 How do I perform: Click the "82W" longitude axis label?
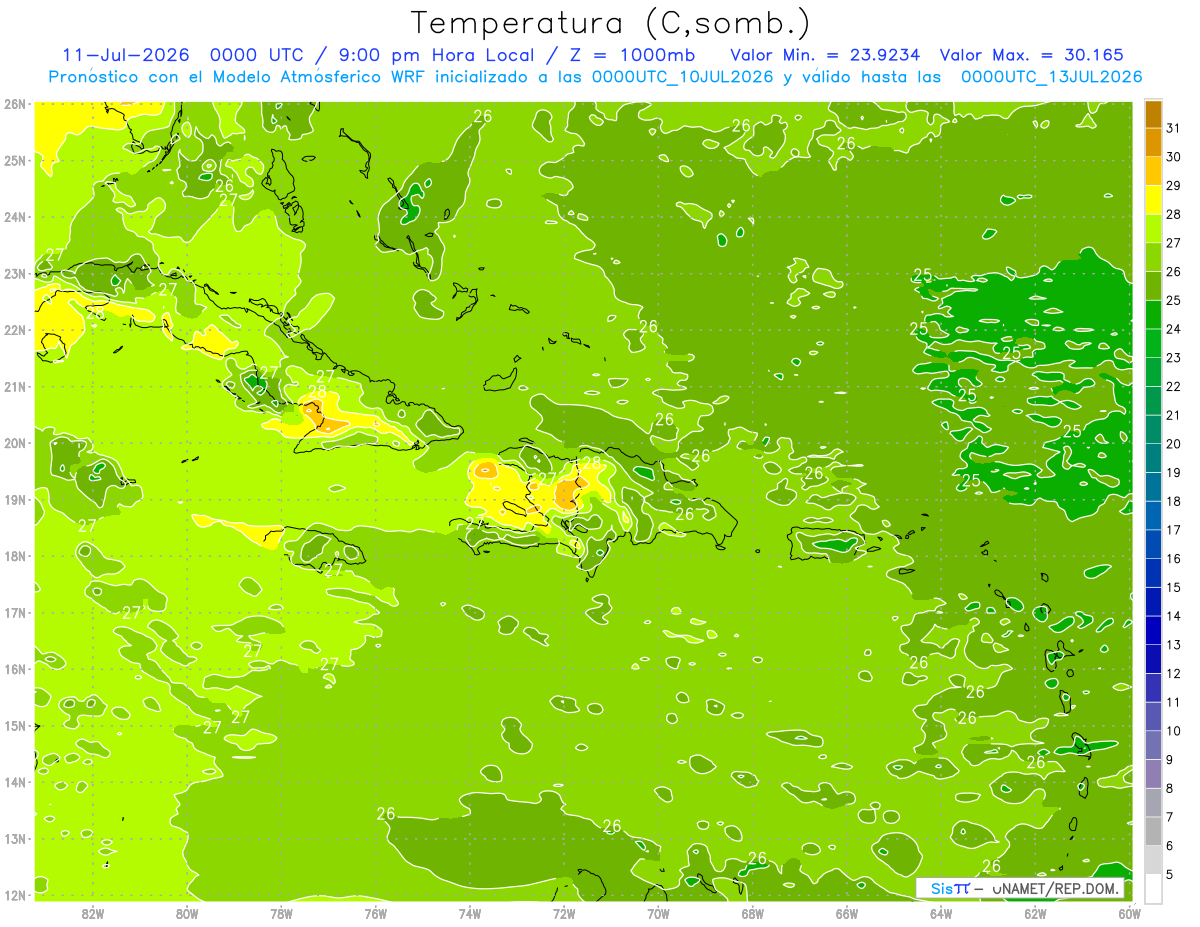coord(93,912)
